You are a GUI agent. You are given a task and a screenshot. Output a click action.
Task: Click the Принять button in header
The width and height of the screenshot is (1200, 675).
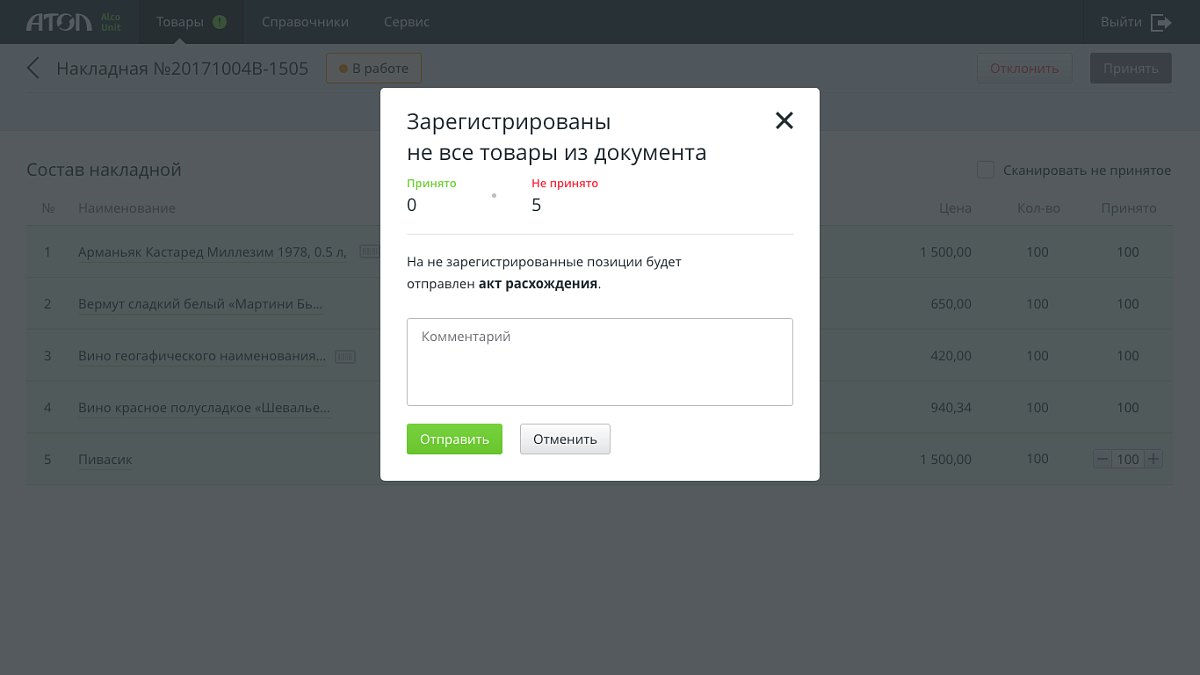coord(1130,69)
